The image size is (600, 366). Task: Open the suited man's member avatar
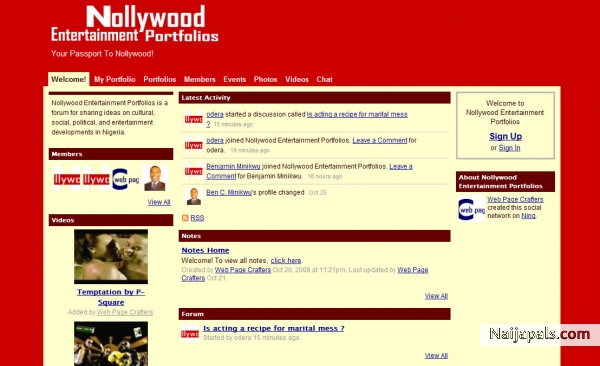[x=155, y=178]
